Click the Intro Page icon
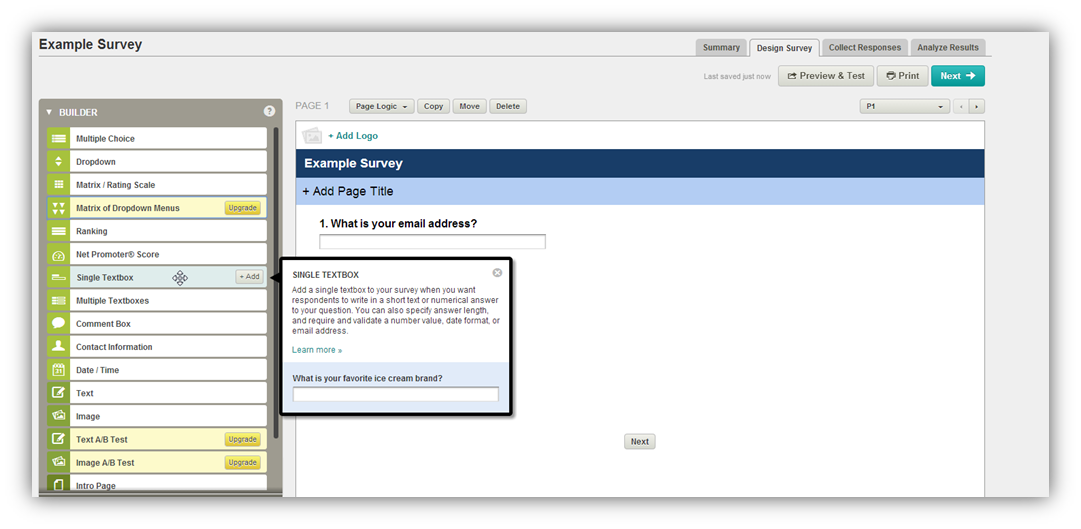Image resolution: width=1081 pixels, height=529 pixels. [59, 485]
